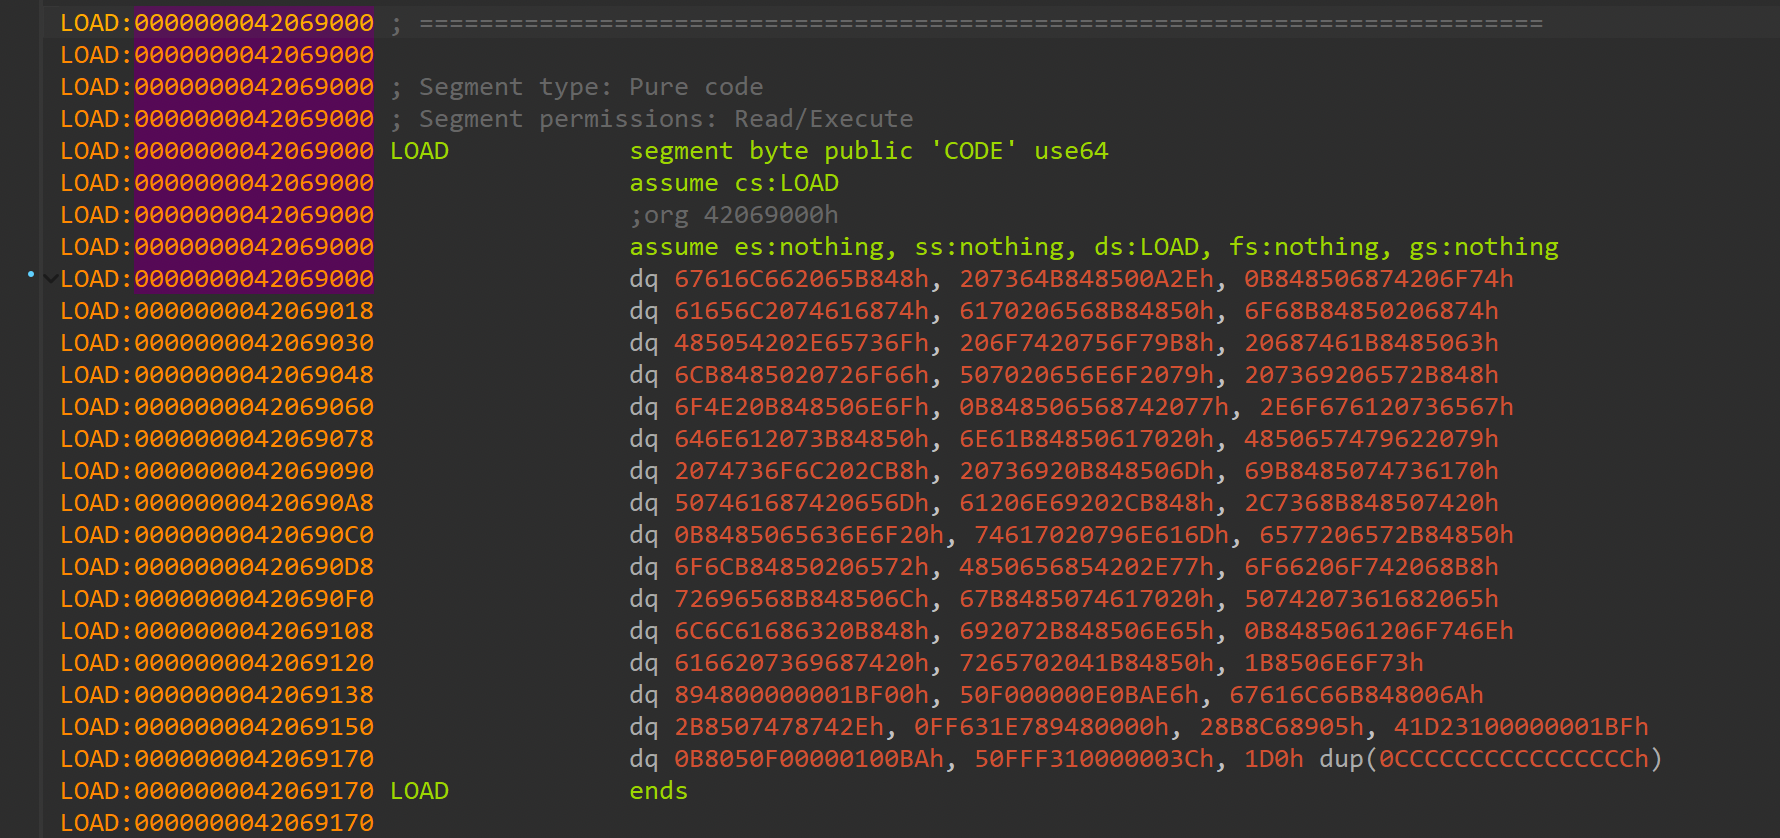Click the 'LOAD ends' segment terminator

[539, 791]
